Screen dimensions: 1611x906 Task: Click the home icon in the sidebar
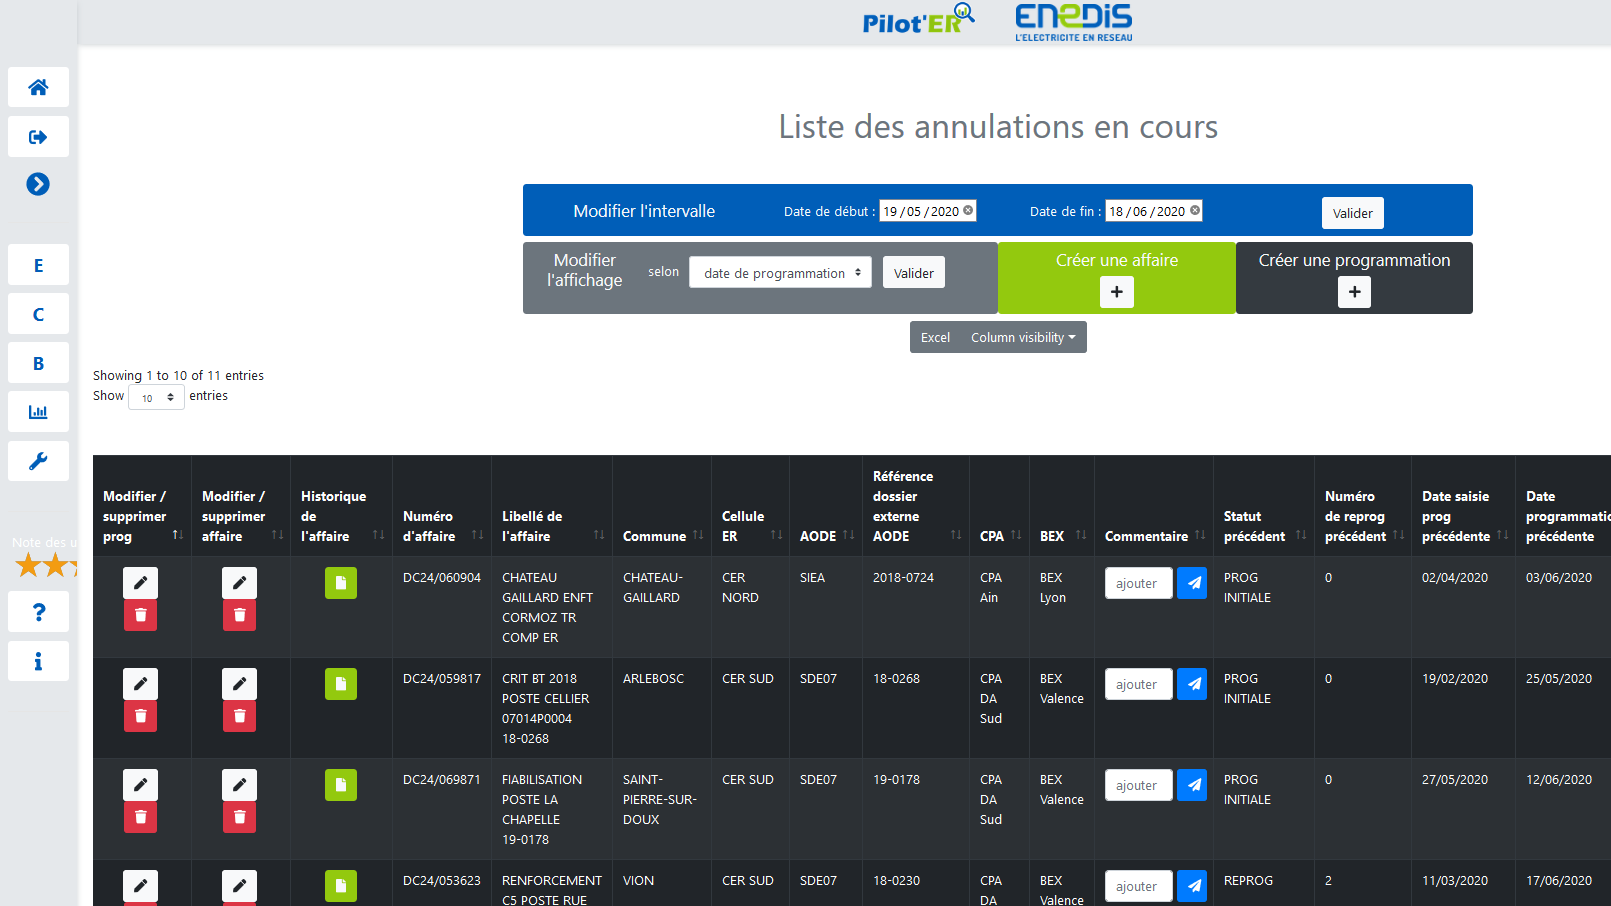(x=38, y=87)
